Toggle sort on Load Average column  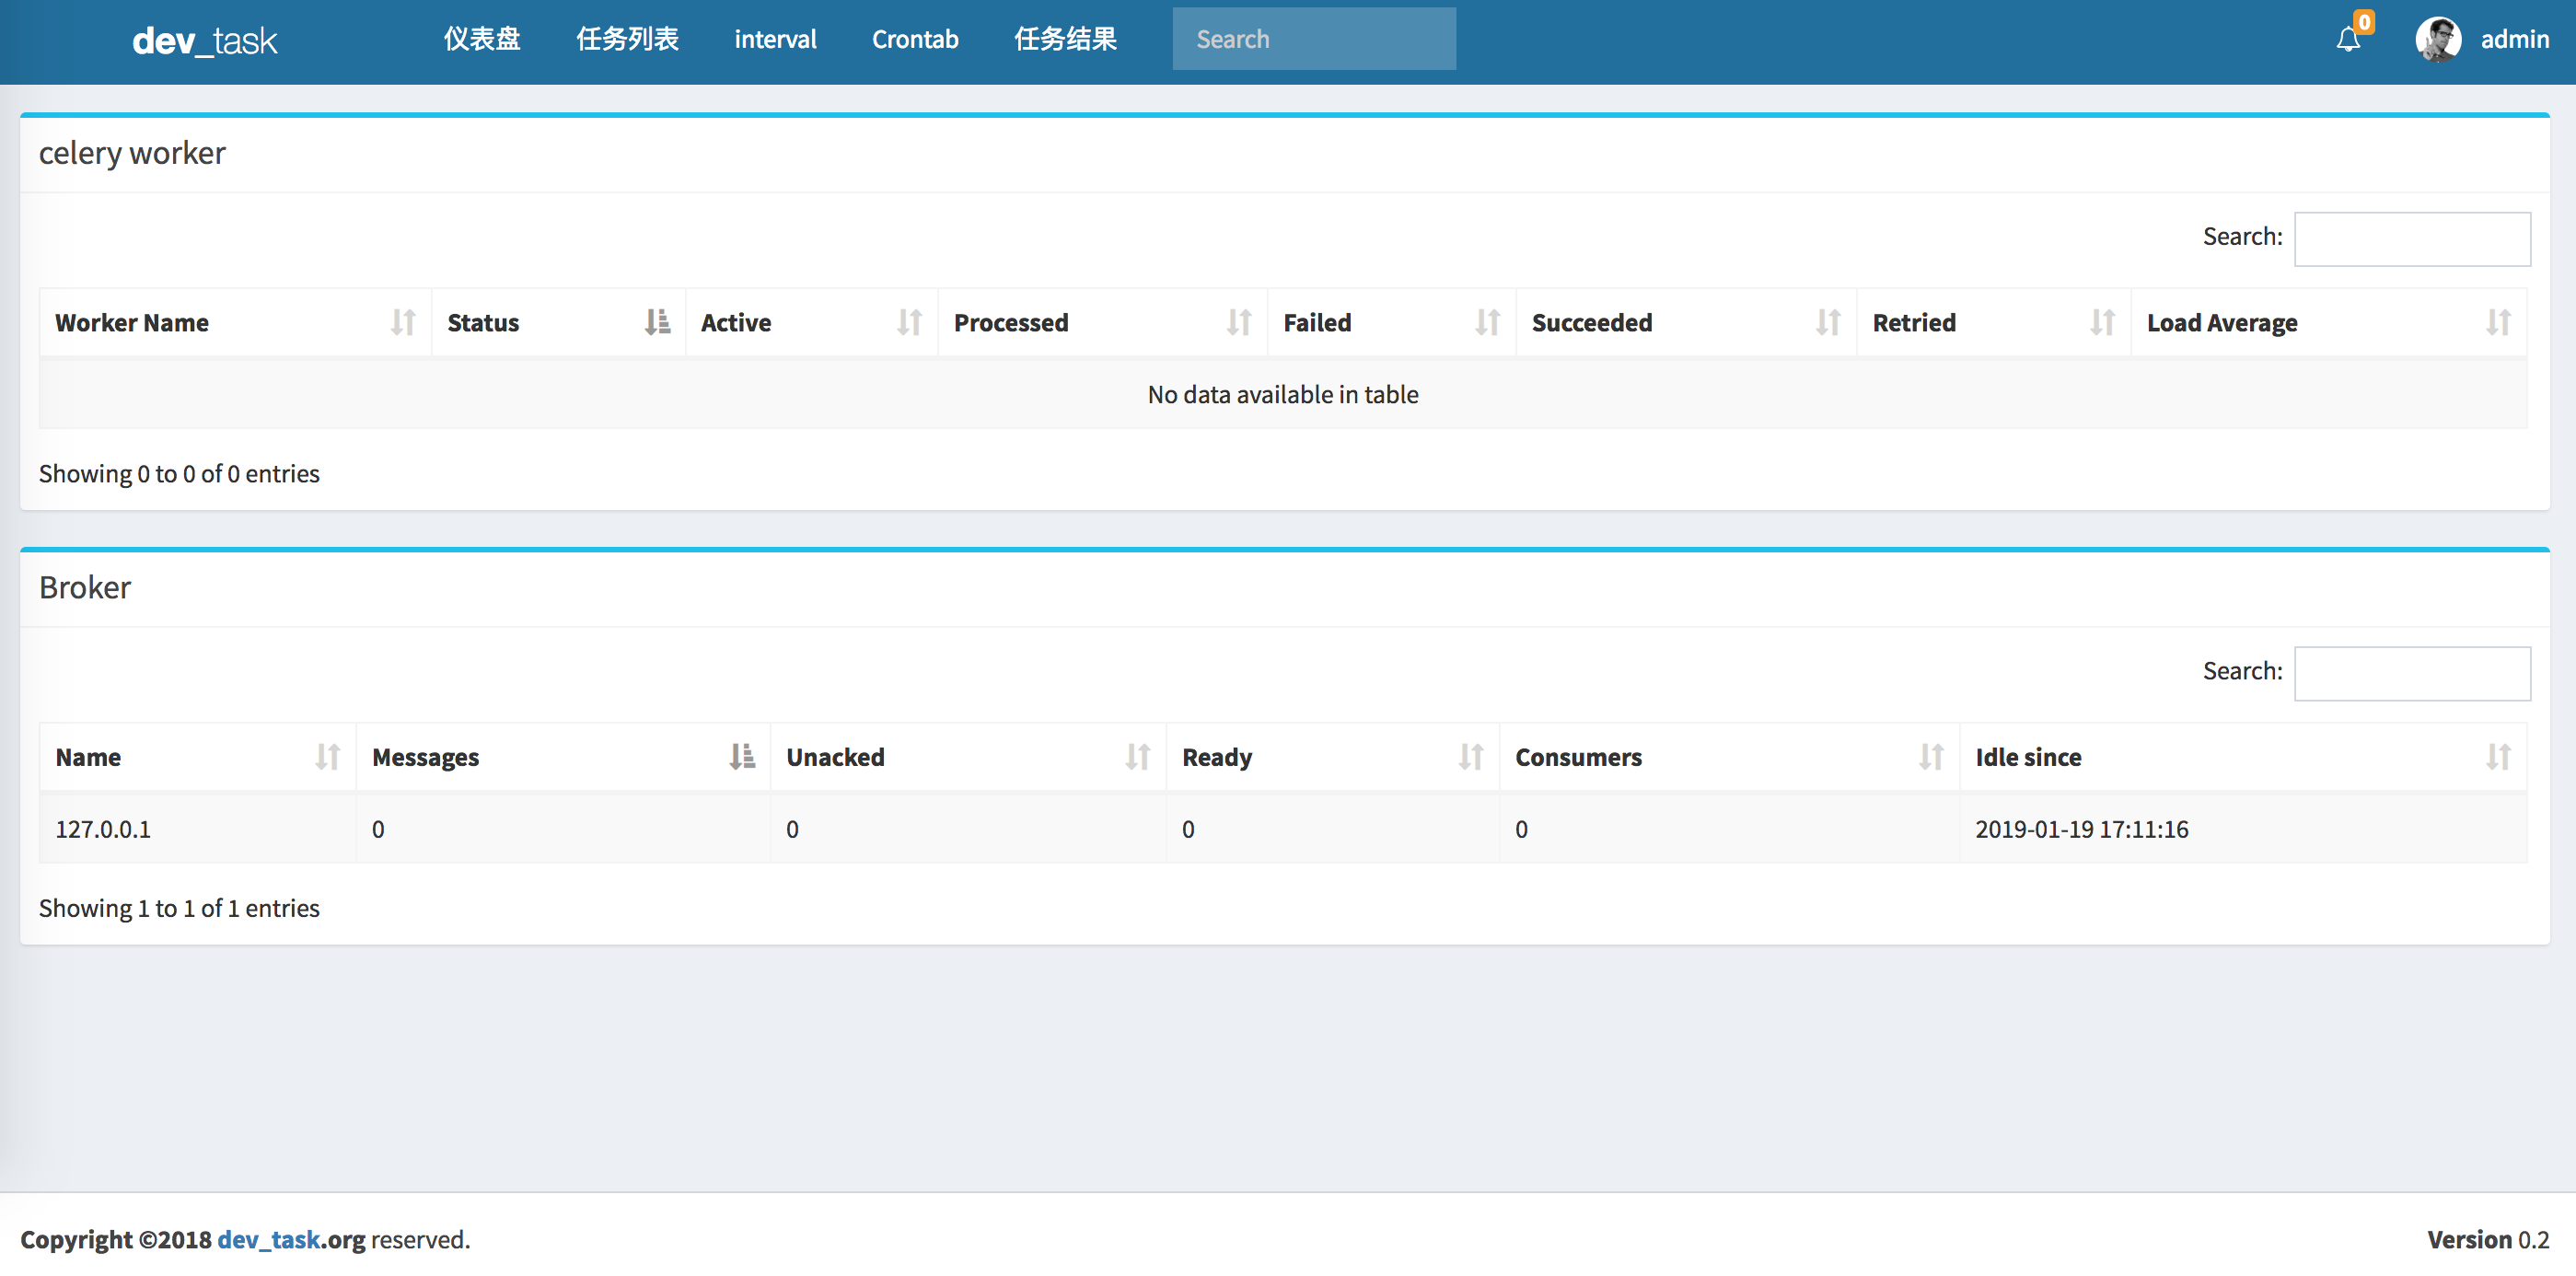click(x=2498, y=322)
